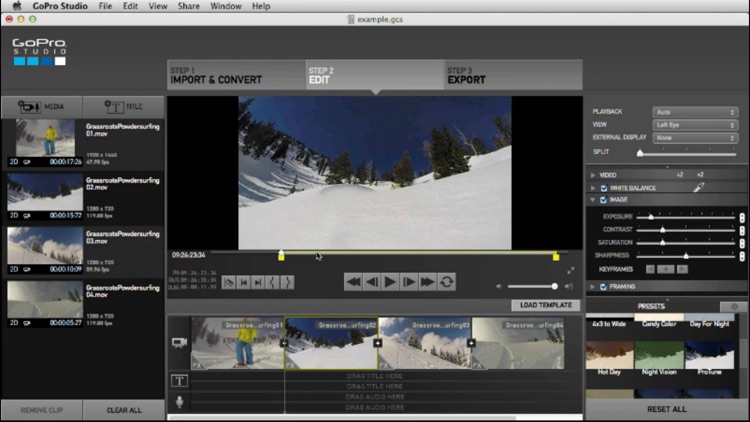The height and width of the screenshot is (422, 750).
Task: Play the clip
Action: pos(390,282)
